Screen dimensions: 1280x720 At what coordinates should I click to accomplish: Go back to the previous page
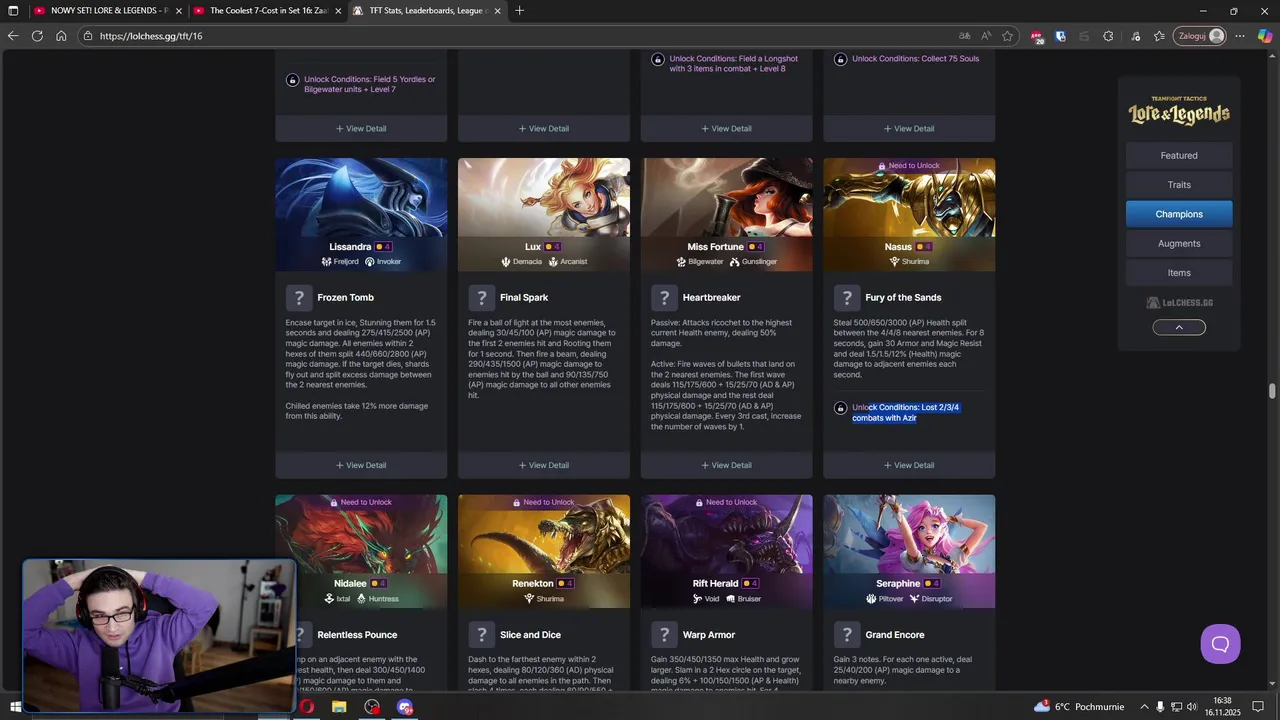coord(12,36)
